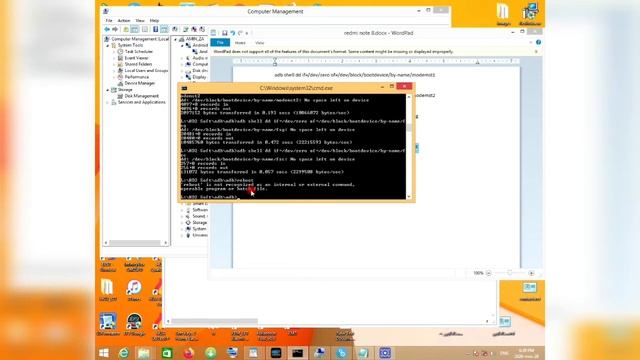This screenshot has height=360, width=640.
Task: Click Computer Management horizontal tree scrollbar
Action: 136,243
